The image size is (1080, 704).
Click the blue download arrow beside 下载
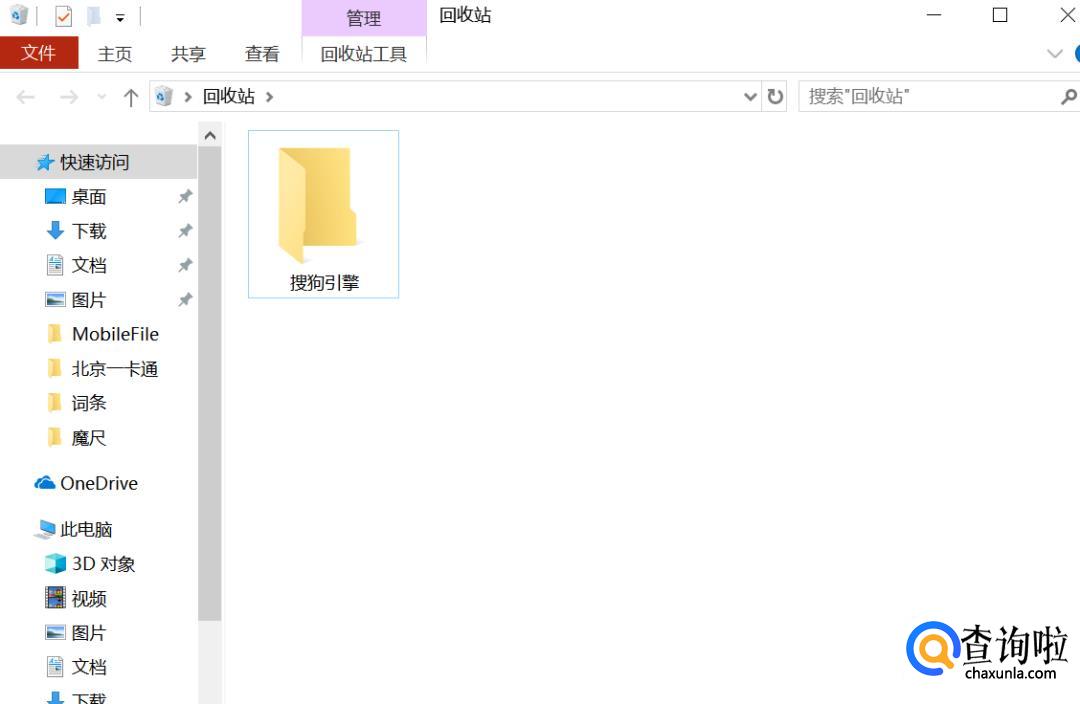[55, 231]
